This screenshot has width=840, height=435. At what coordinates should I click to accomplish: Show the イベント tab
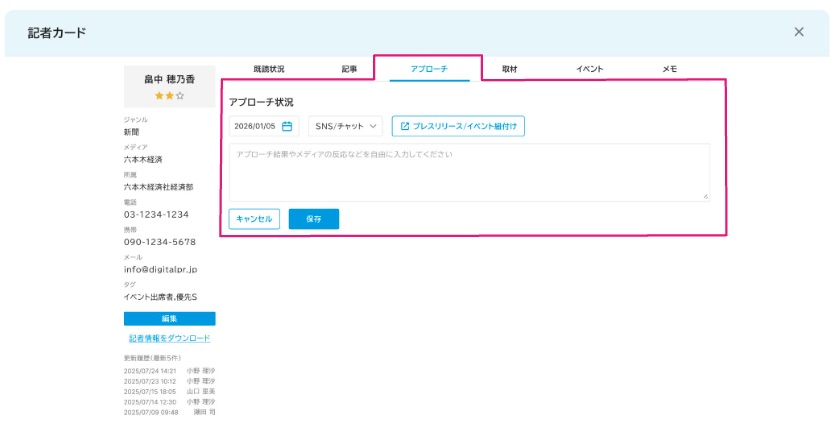click(589, 69)
